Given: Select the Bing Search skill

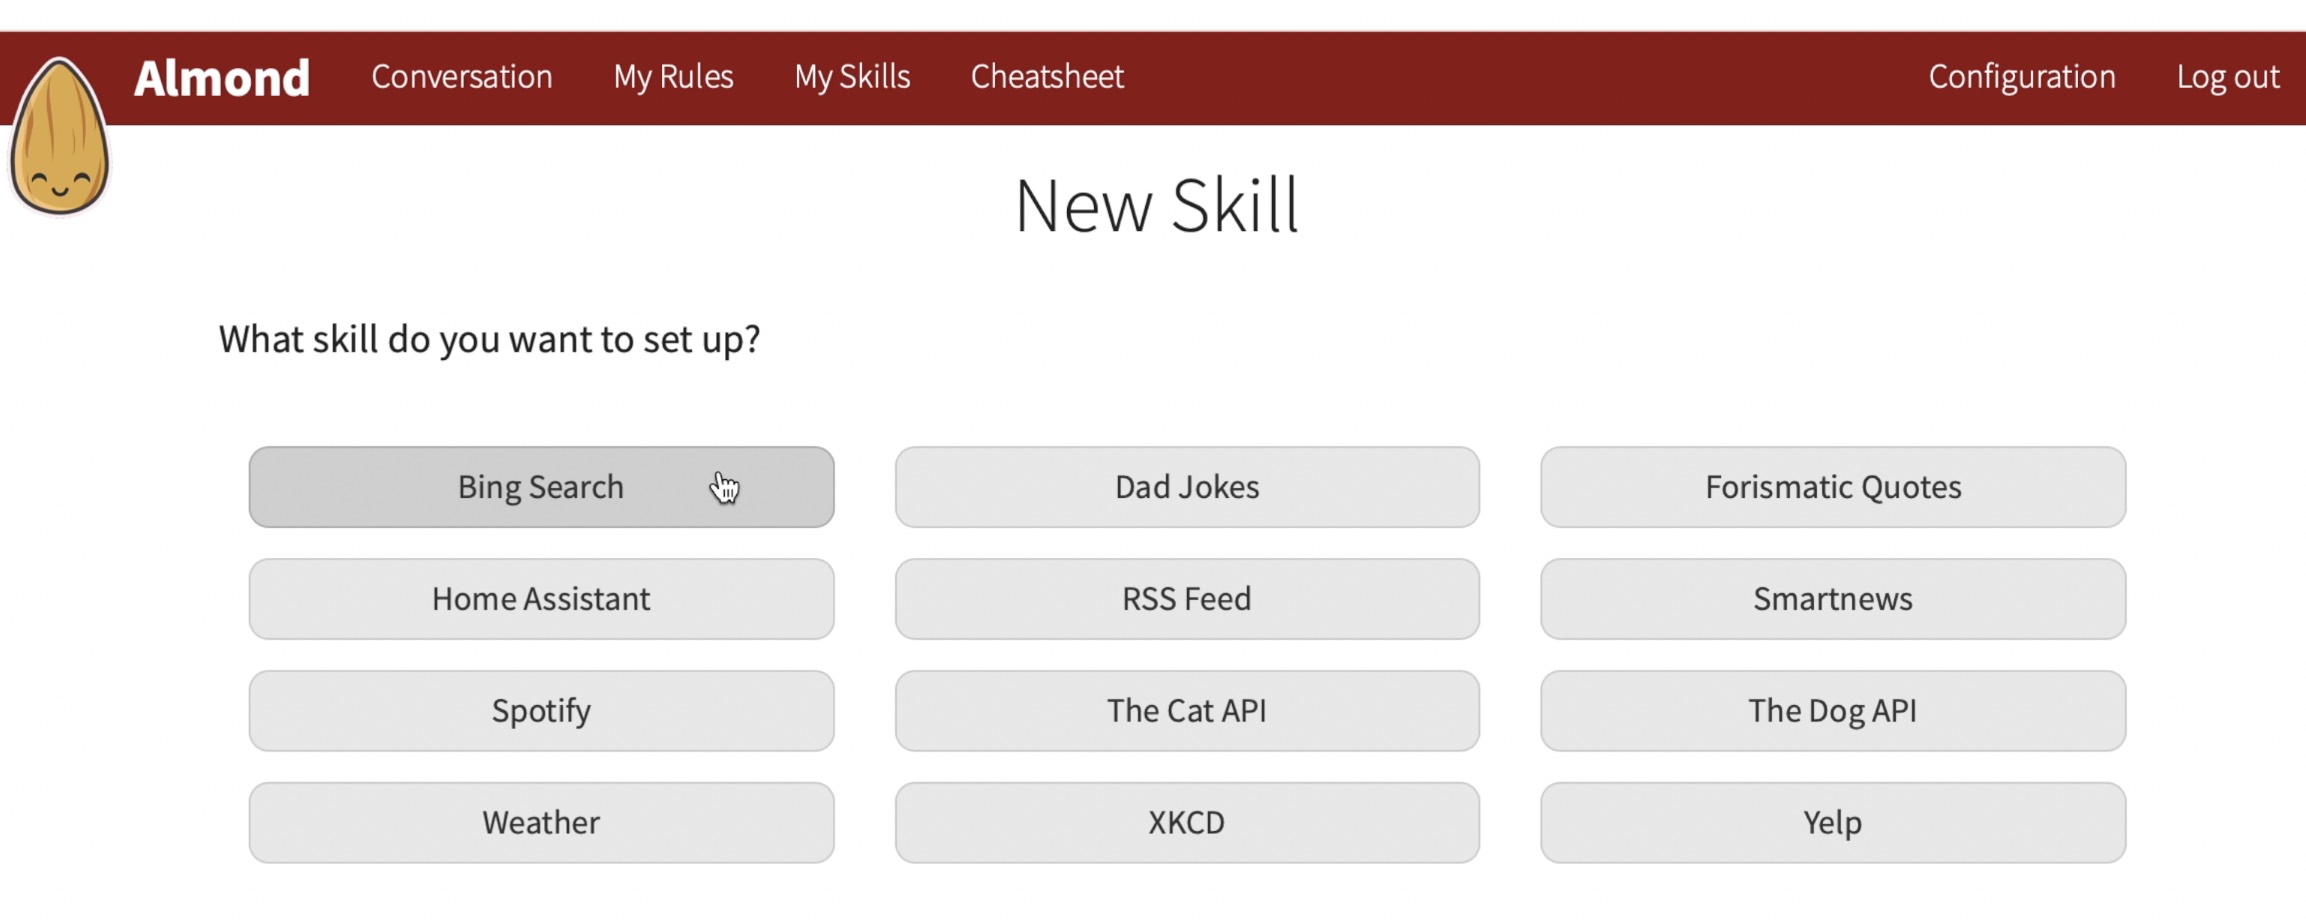Looking at the screenshot, I should point(541,487).
